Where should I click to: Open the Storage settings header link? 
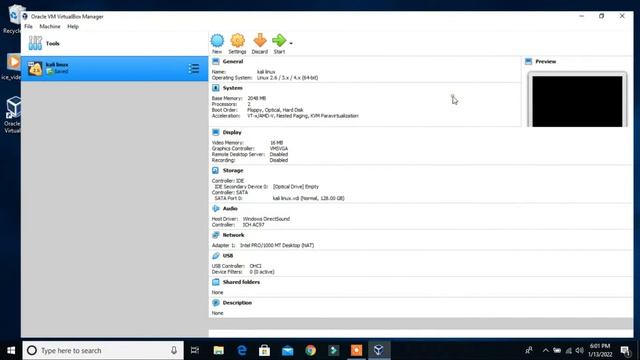click(x=233, y=170)
